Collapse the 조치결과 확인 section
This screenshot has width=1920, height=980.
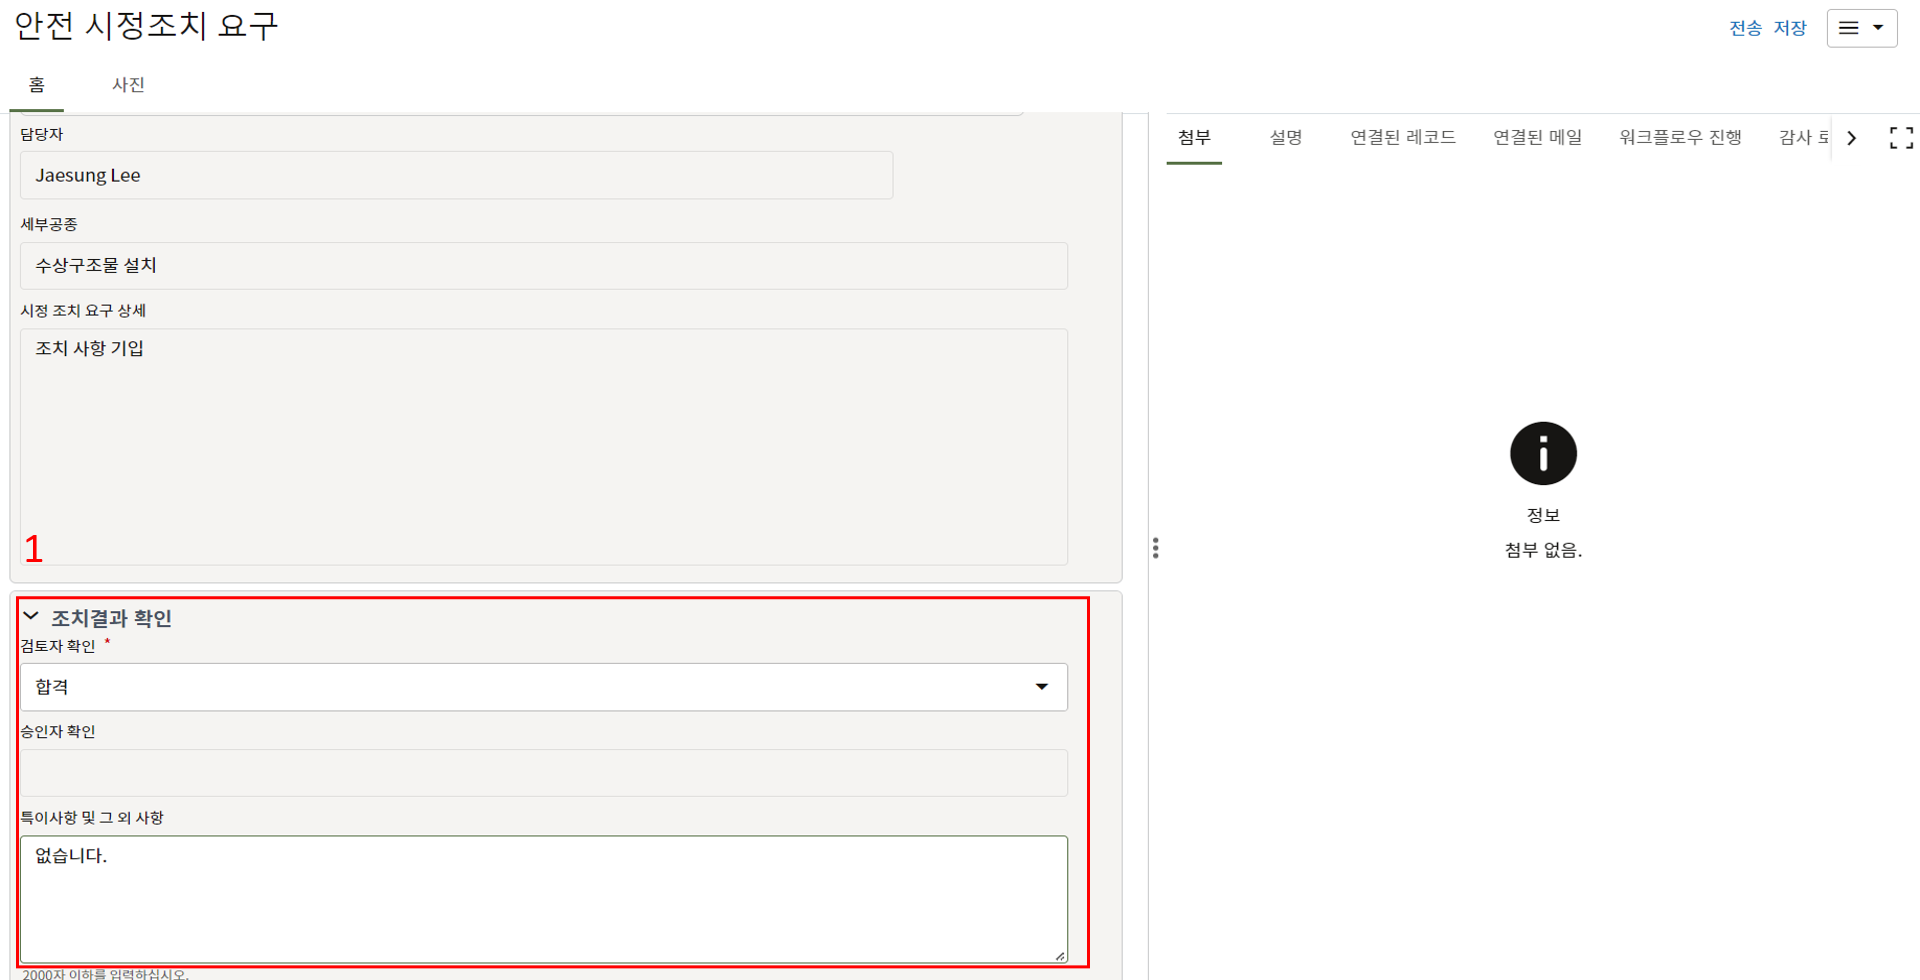tap(31, 617)
